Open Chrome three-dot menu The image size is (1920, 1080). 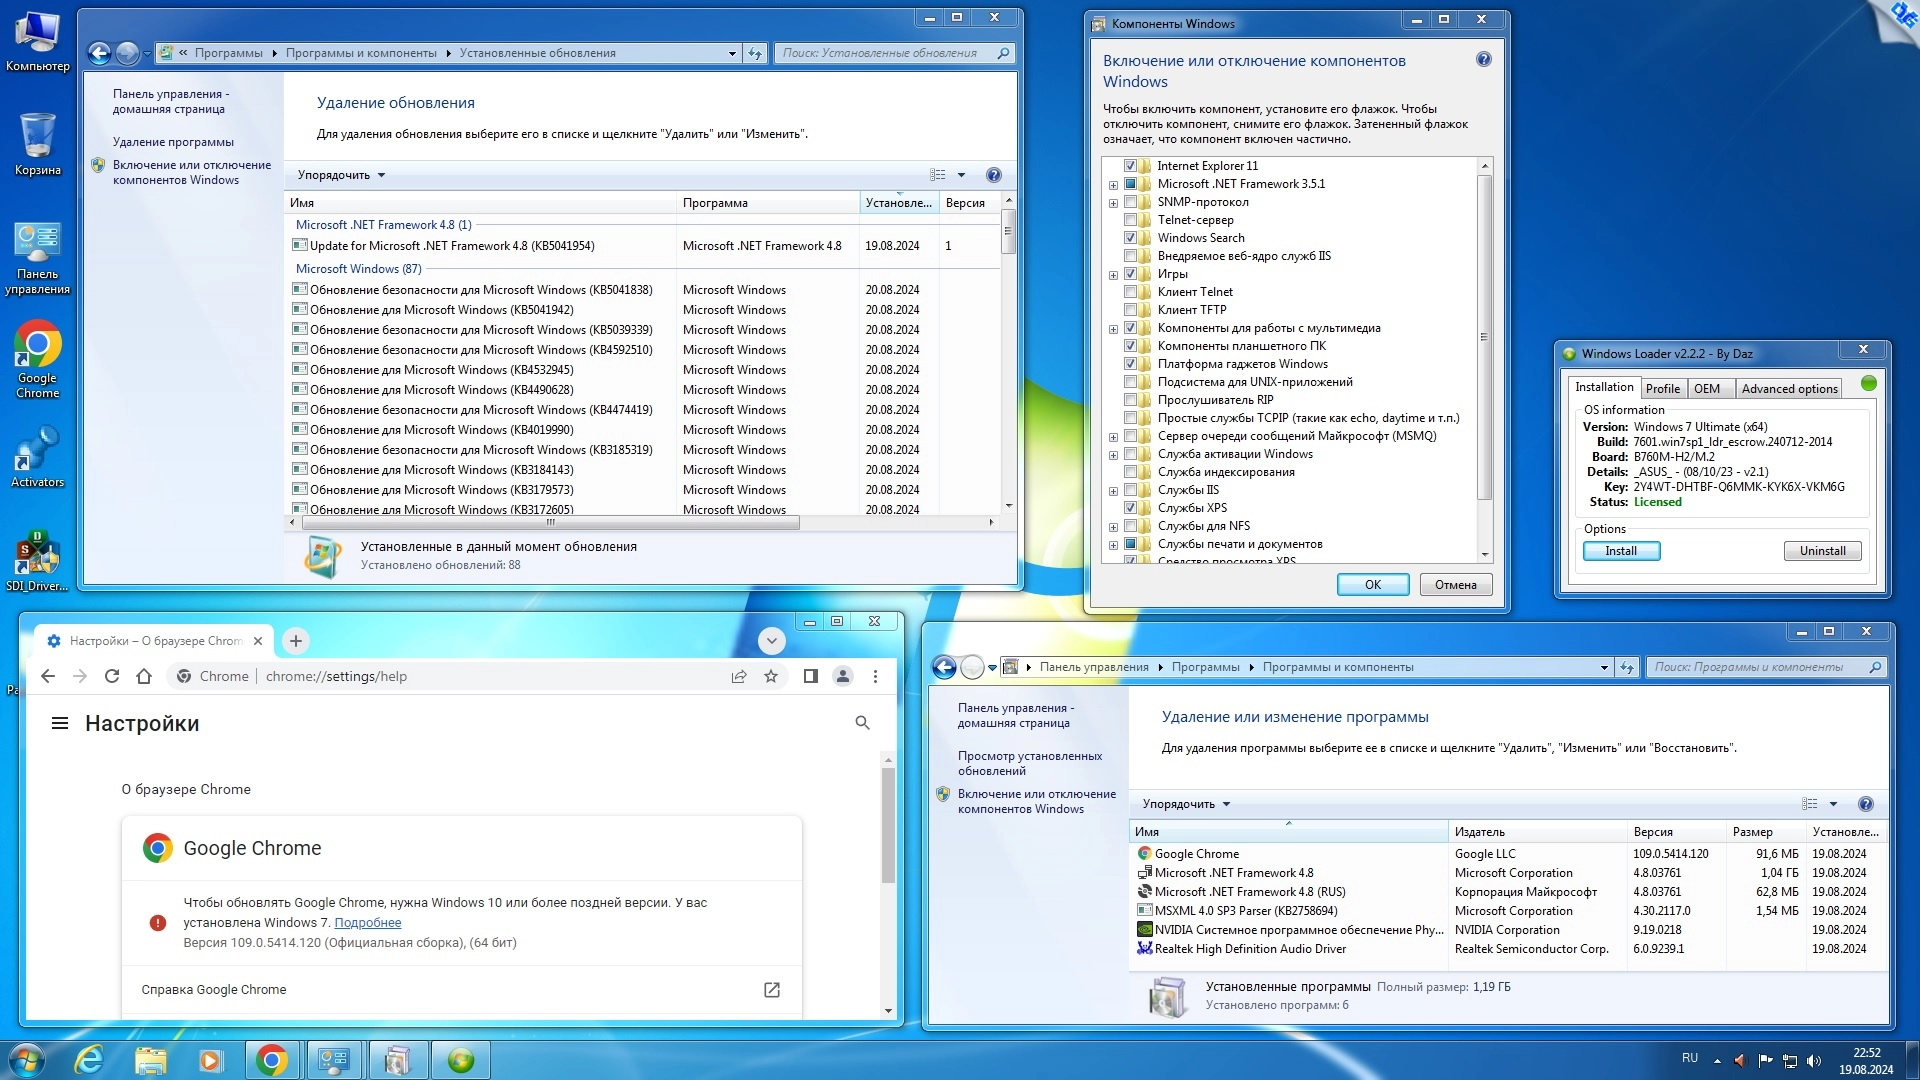tap(875, 677)
